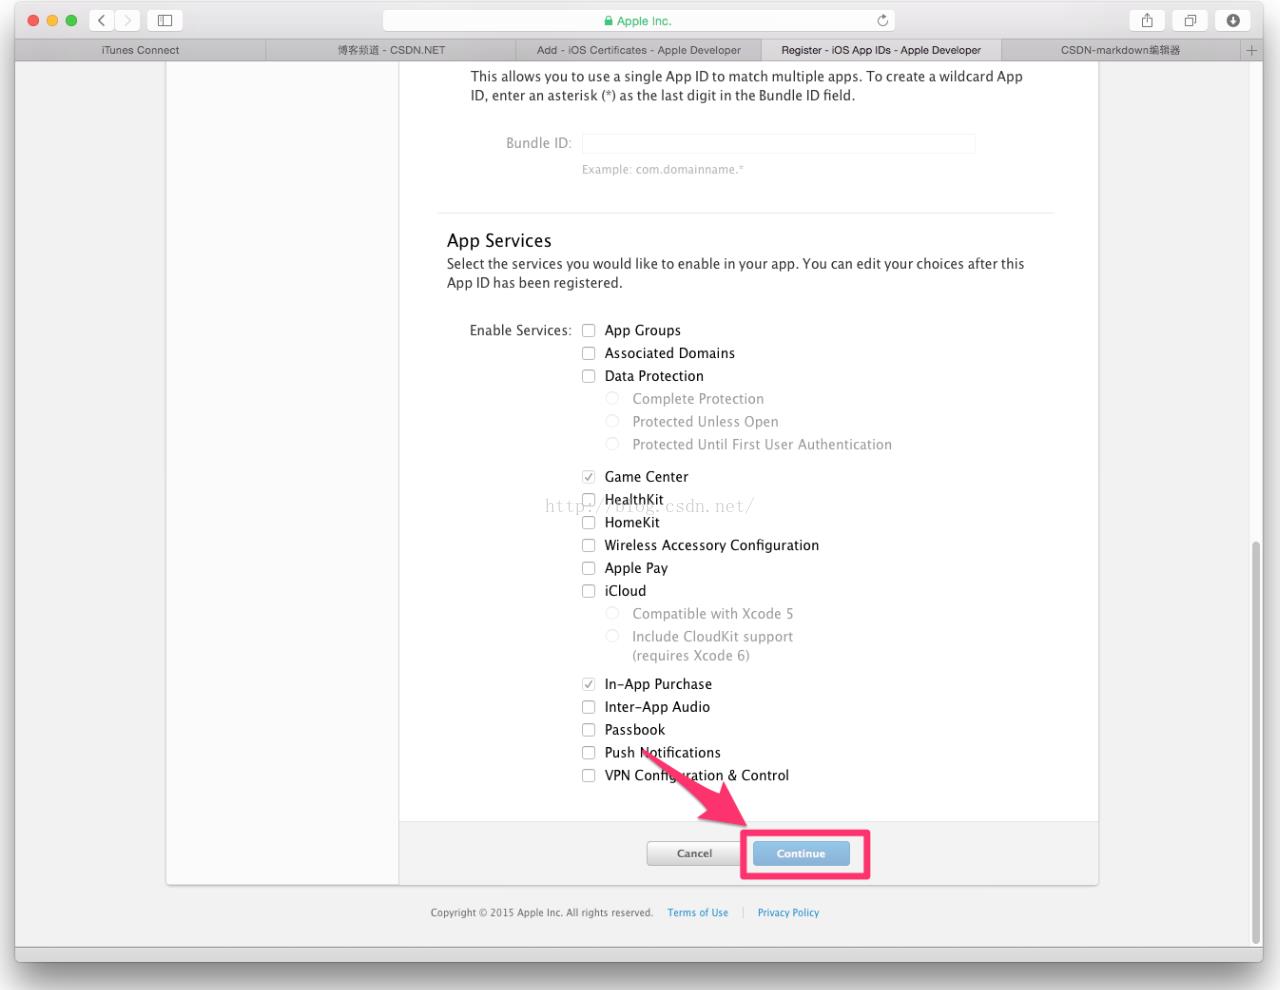Screen dimensions: 1280x990
Task: Select the Complete Protection radio option
Action: tap(612, 398)
